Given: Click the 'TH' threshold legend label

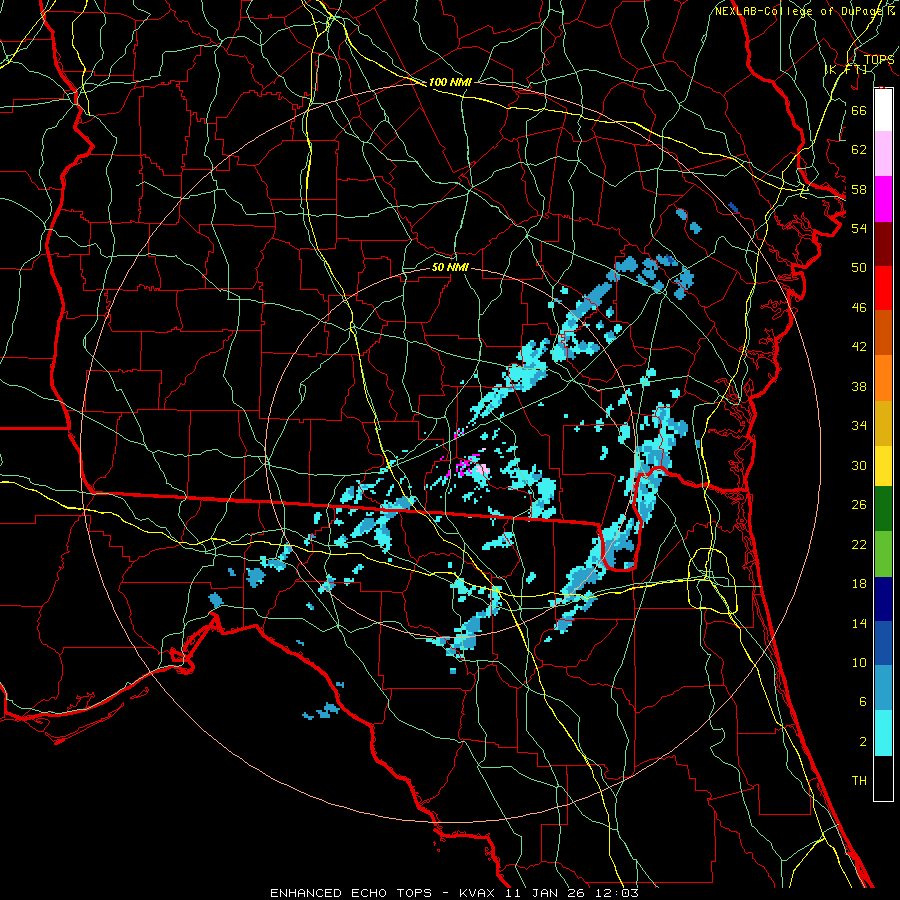Looking at the screenshot, I should pos(859,781).
